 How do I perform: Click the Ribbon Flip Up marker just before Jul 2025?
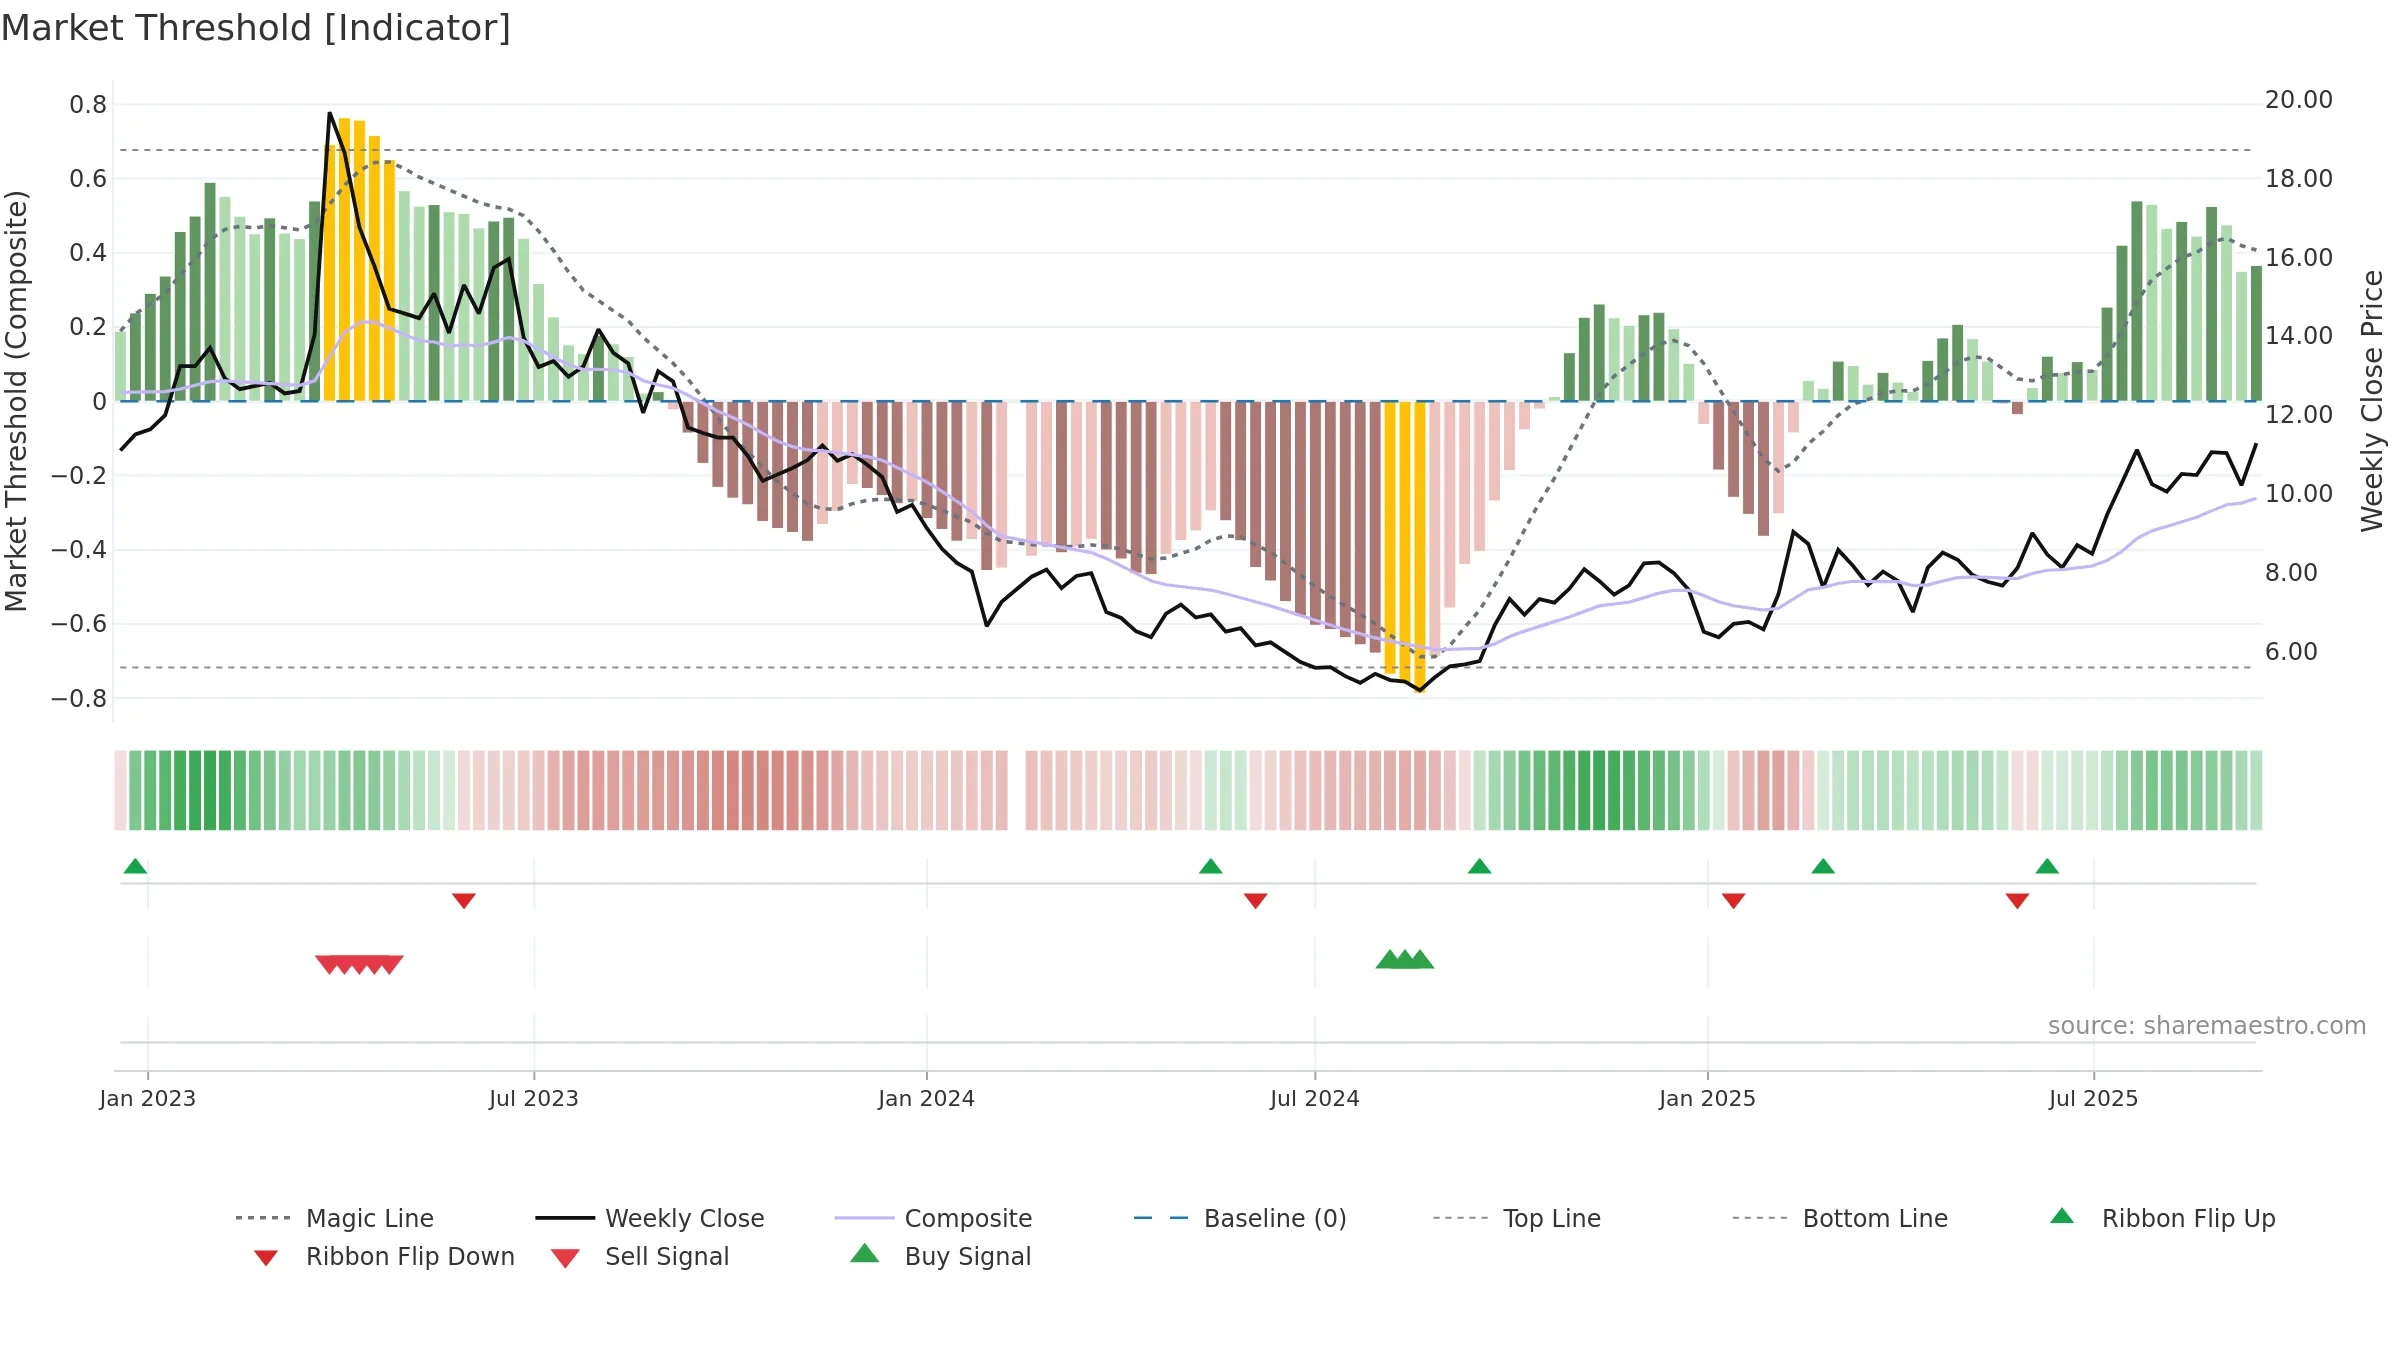(x=2047, y=866)
